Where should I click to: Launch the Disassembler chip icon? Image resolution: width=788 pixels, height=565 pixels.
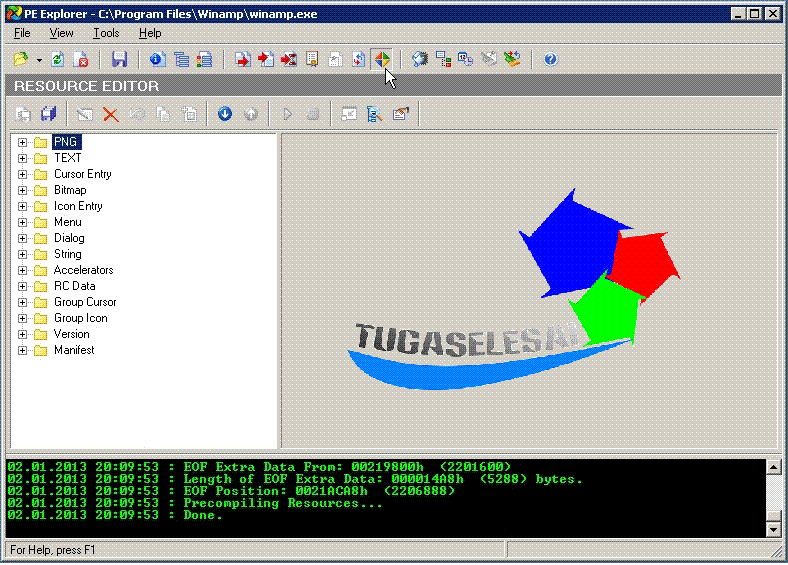pyautogui.click(x=420, y=59)
